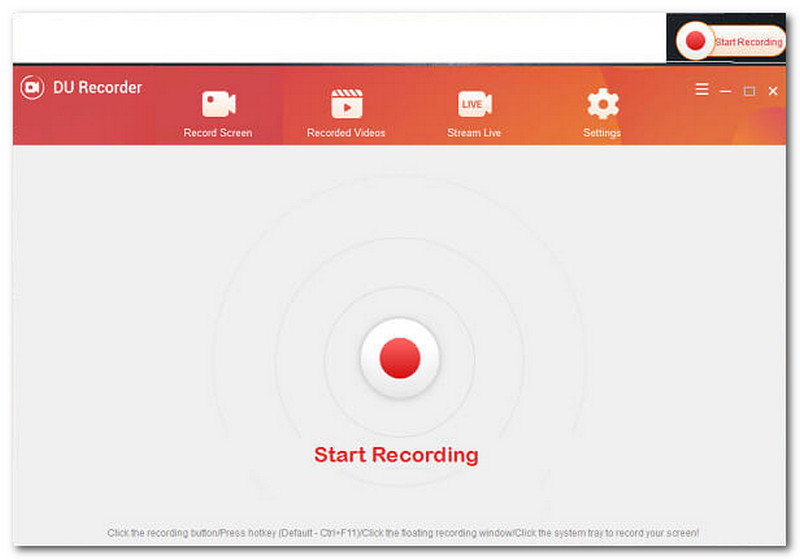The image size is (800, 560).
Task: Open the hamburger menu icon
Action: tap(702, 90)
